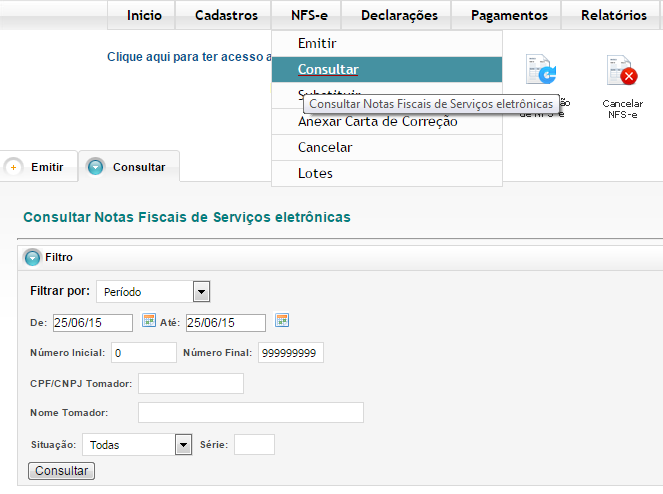Click the Número Final field
The width and height of the screenshot is (663, 494).
[291, 353]
